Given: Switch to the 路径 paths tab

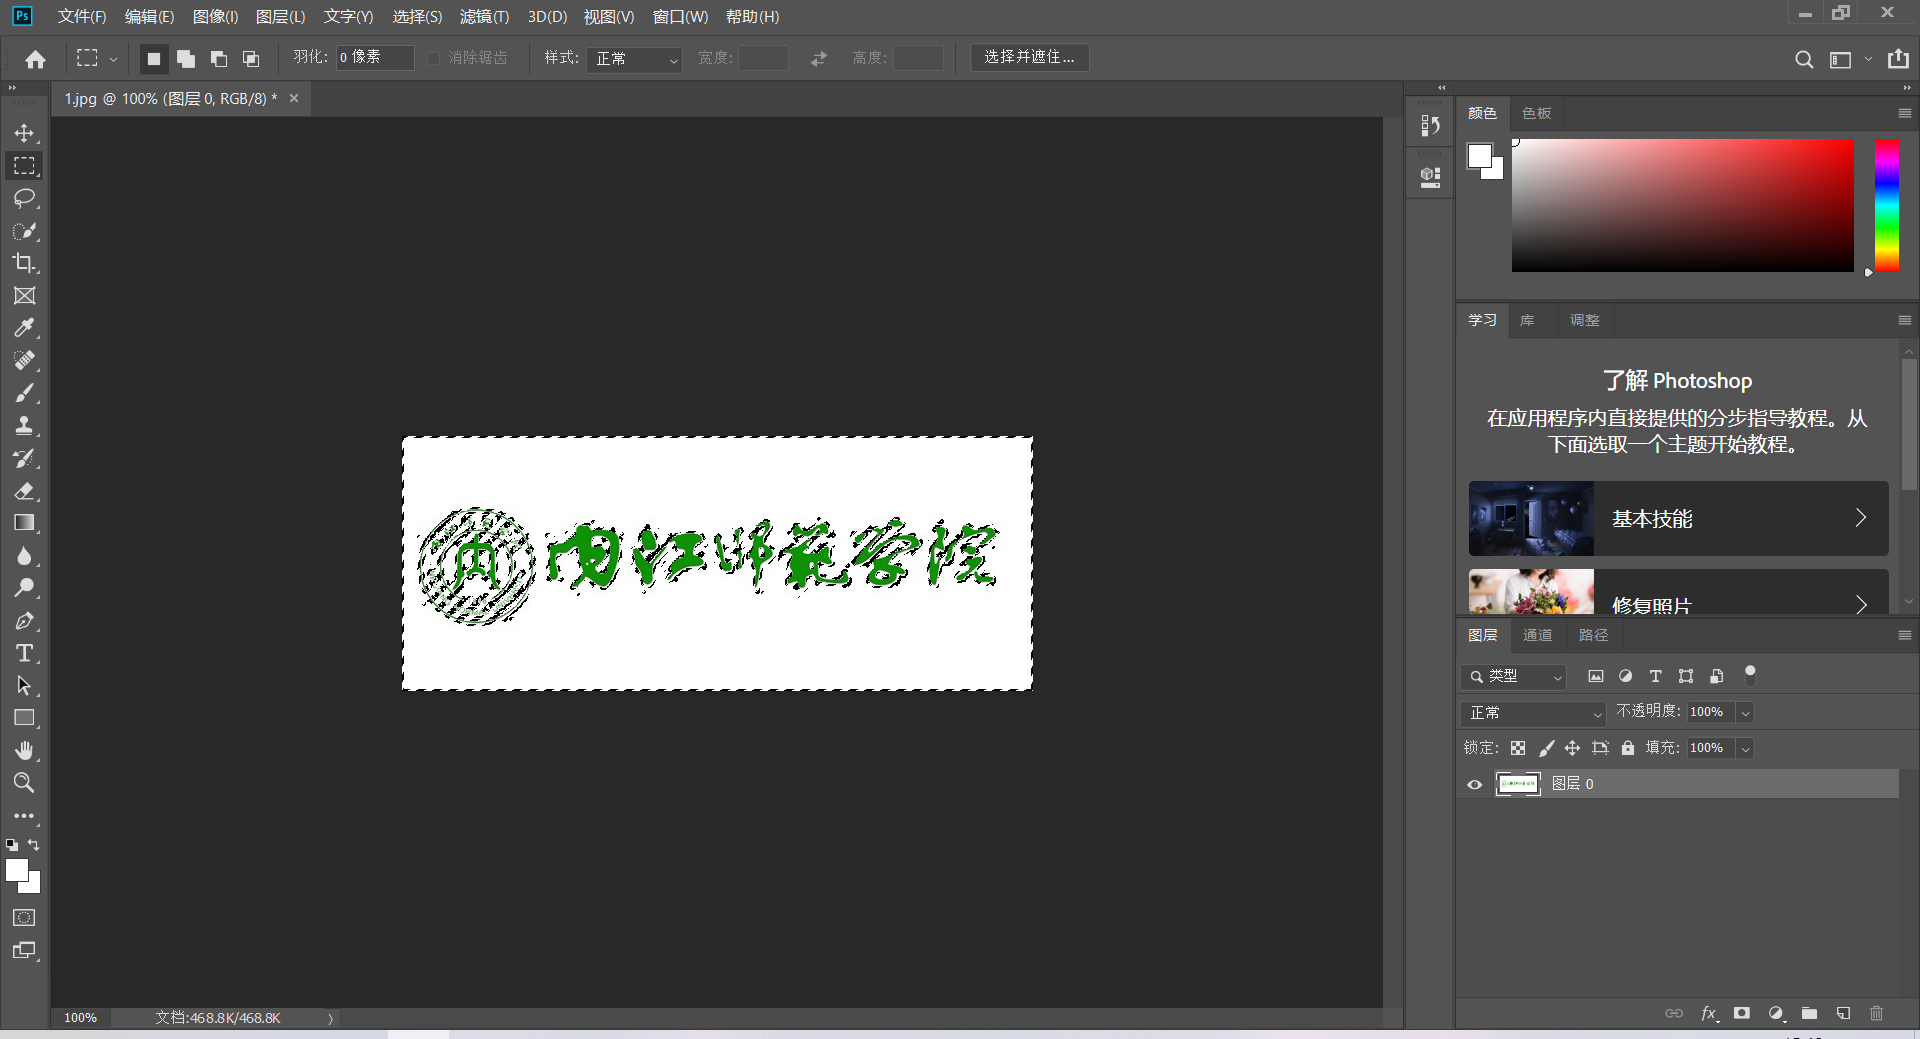Looking at the screenshot, I should pyautogui.click(x=1593, y=635).
